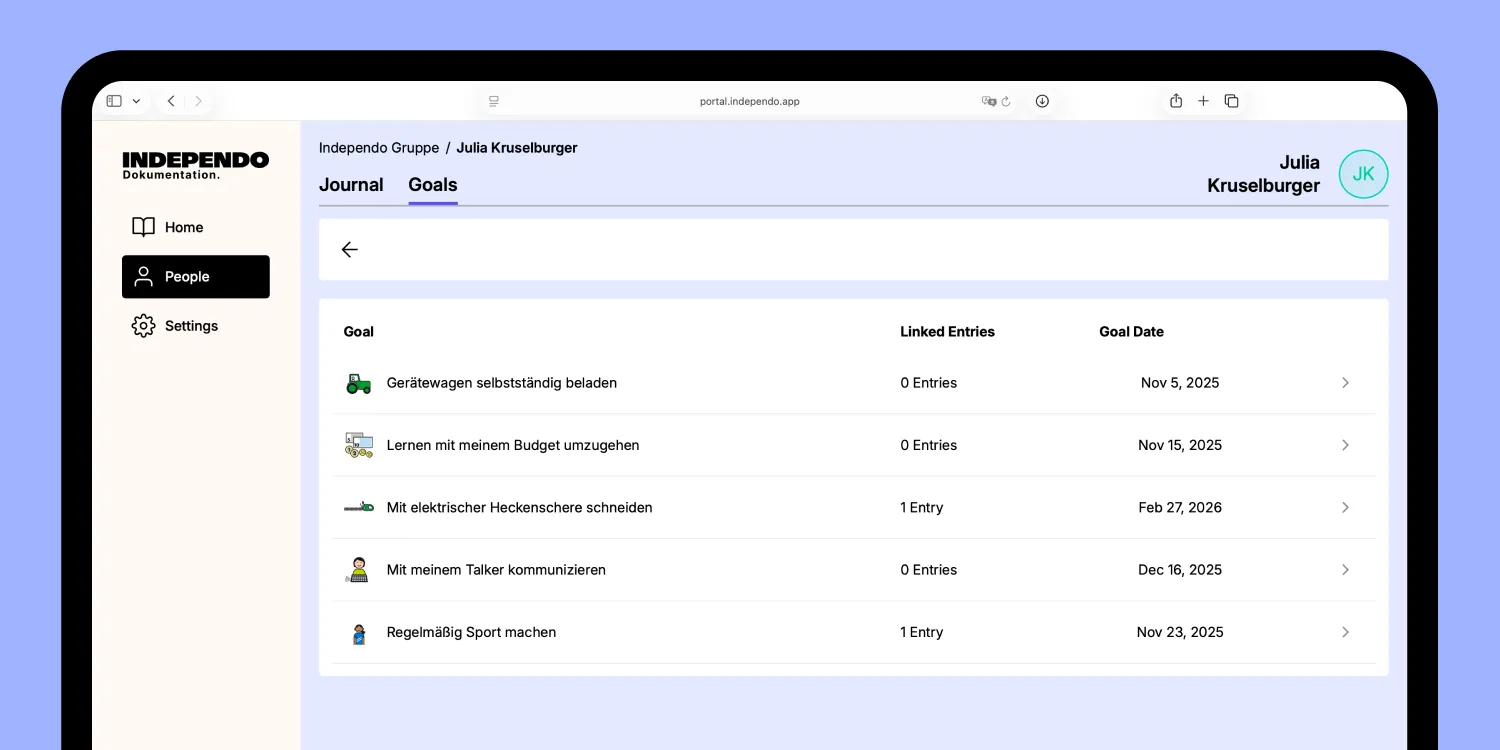The height and width of the screenshot is (750, 1500).
Task: Click the hedge trimmer goal icon
Action: pyautogui.click(x=358, y=508)
